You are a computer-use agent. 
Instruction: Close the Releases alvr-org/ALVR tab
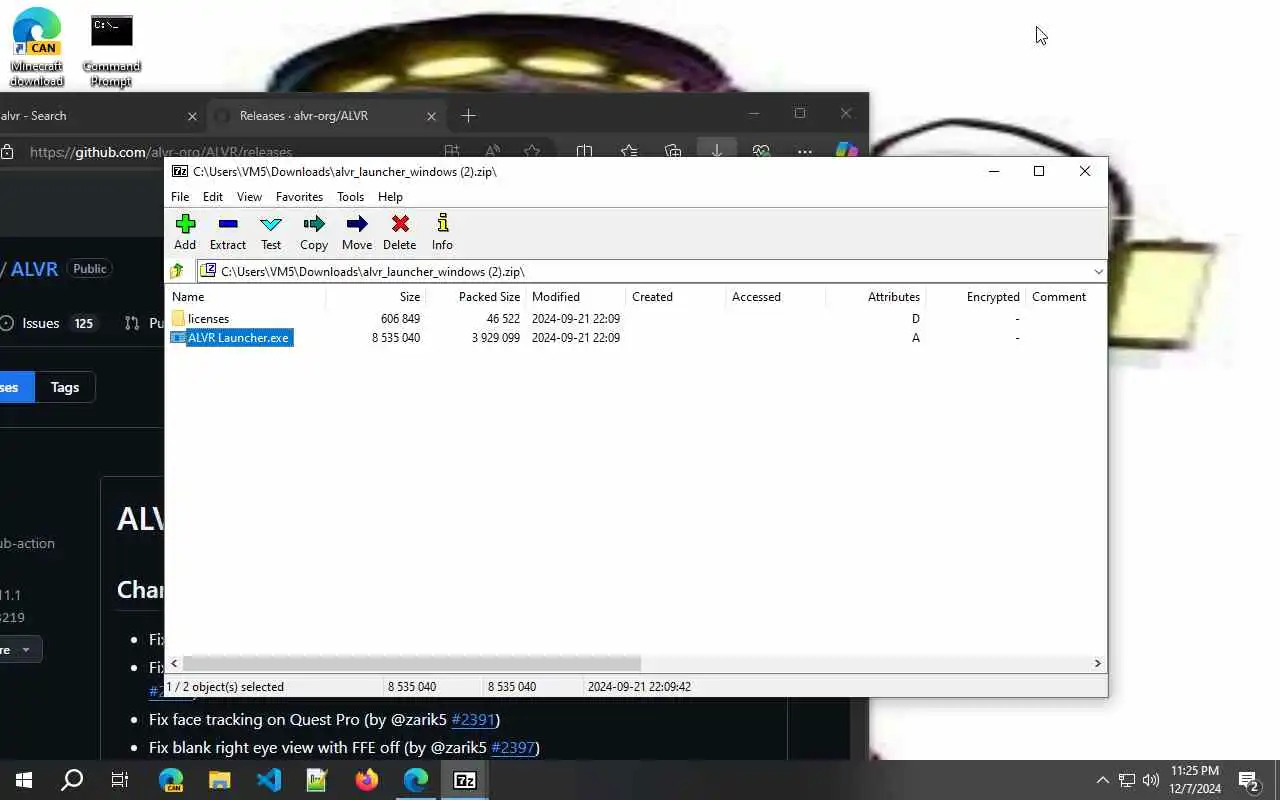[431, 116]
